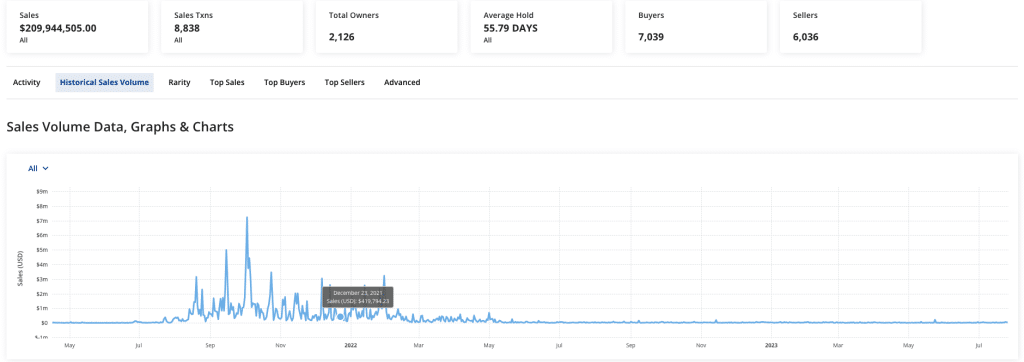Open the All time range dropdown
Image resolution: width=1024 pixels, height=362 pixels.
pyautogui.click(x=38, y=168)
